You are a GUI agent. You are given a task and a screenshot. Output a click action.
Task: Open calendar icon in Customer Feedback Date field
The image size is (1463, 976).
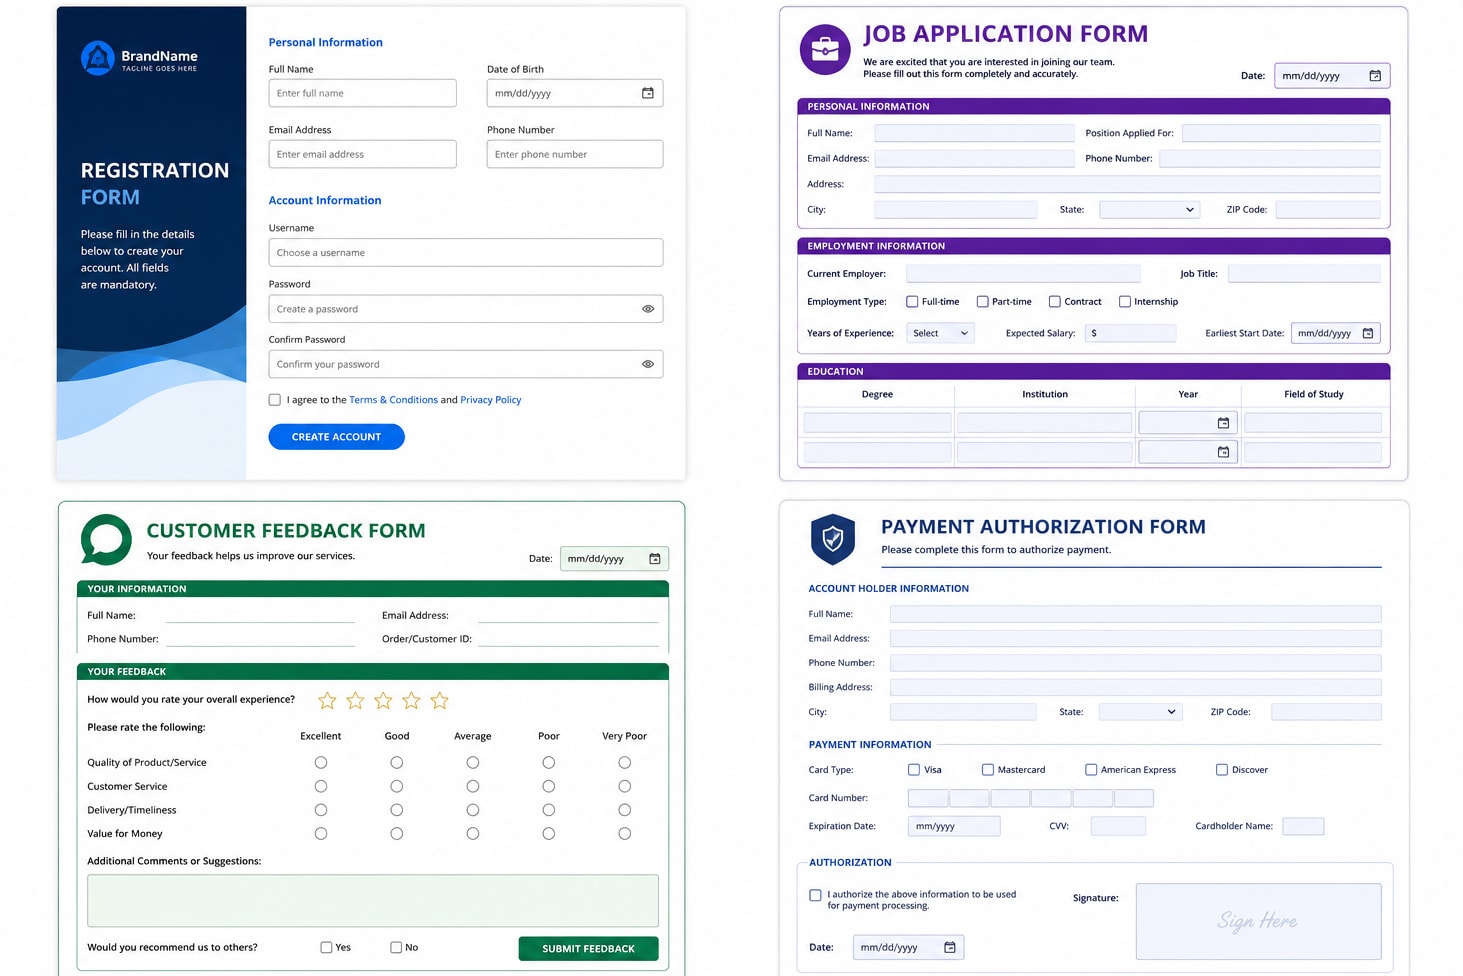click(655, 559)
